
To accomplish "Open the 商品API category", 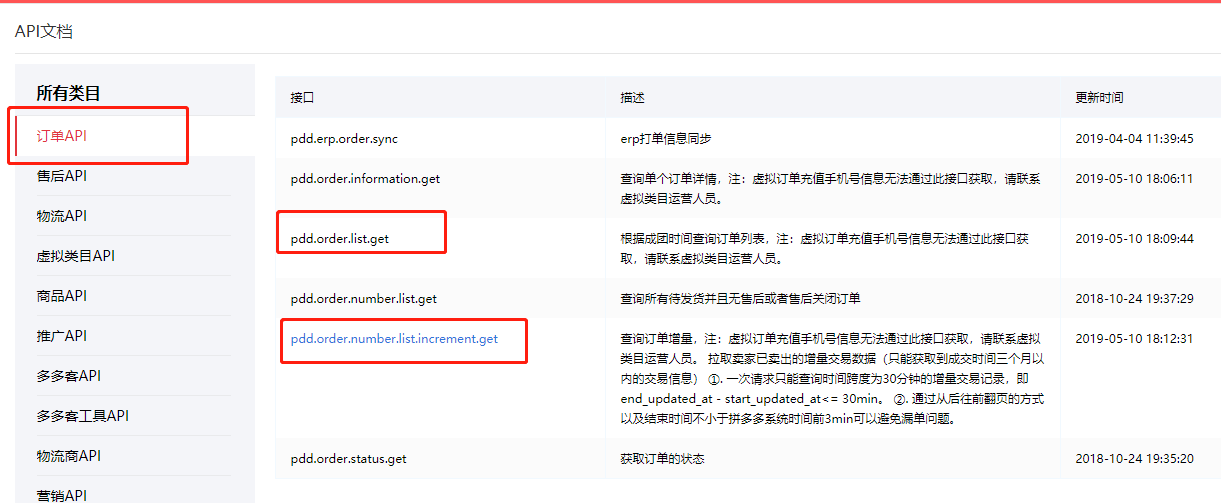I will point(62,296).
